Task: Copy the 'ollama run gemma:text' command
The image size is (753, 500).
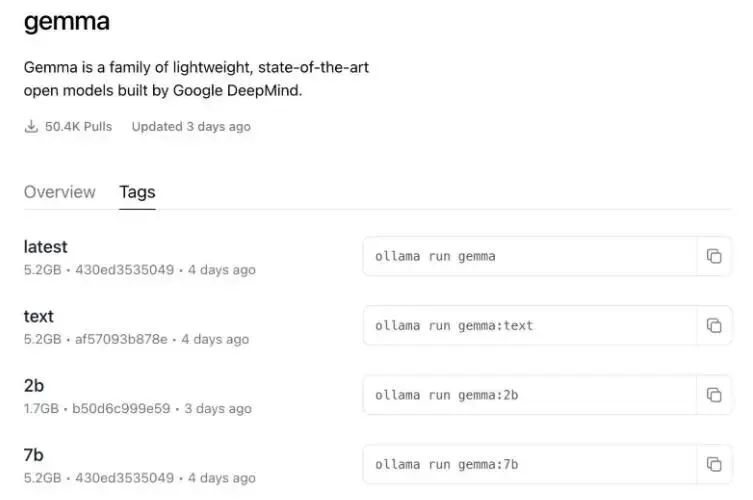Action: click(714, 325)
